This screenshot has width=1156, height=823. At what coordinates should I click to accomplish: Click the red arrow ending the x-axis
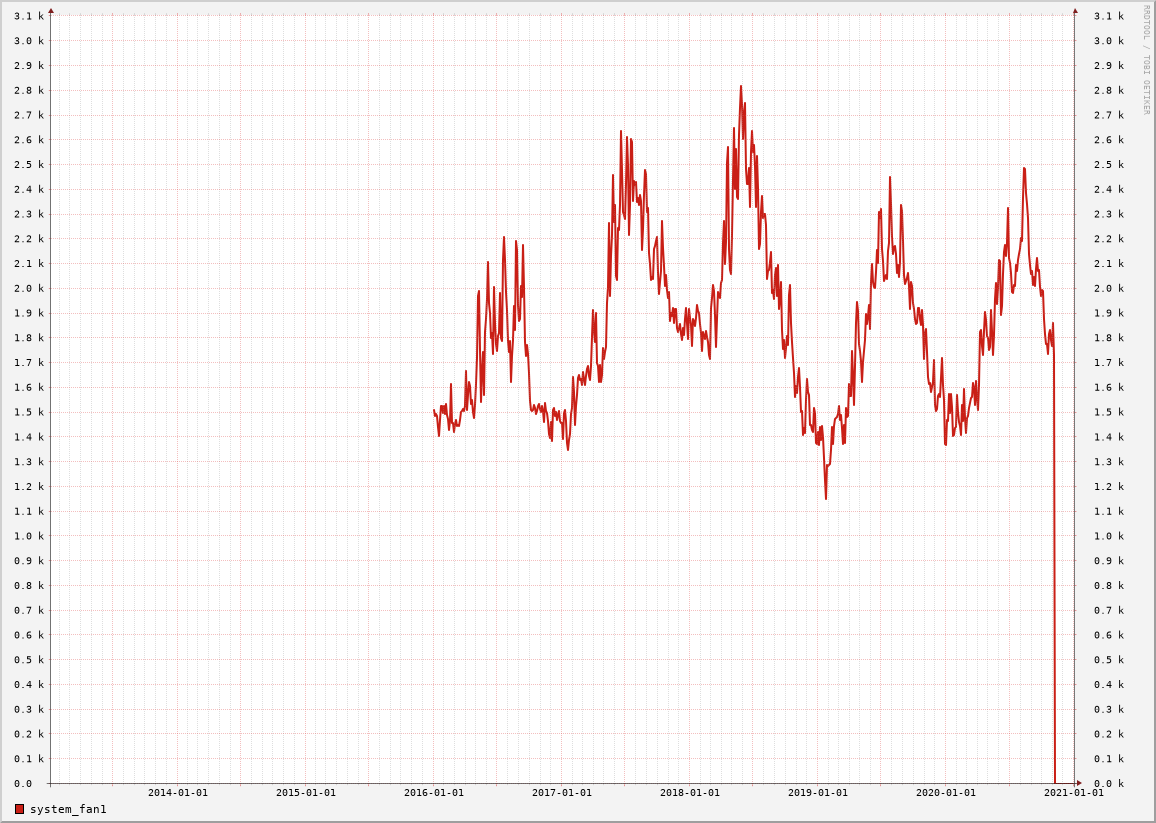pos(1079,783)
